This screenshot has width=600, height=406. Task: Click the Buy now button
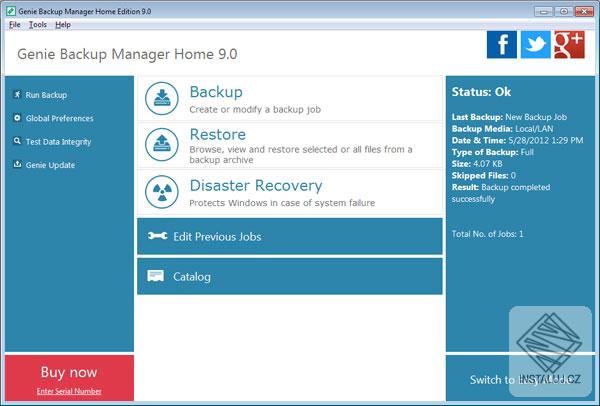tap(69, 372)
